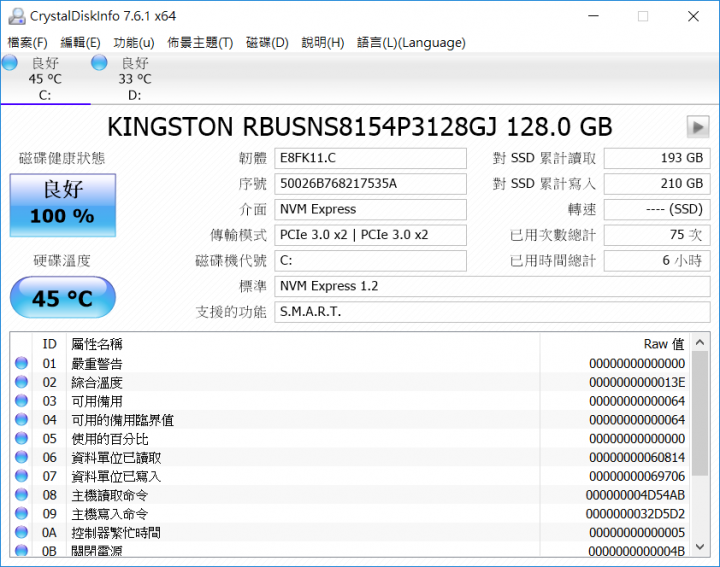The height and width of the screenshot is (567, 720).
Task: Click the power on count value 75 次
Action: (x=657, y=235)
